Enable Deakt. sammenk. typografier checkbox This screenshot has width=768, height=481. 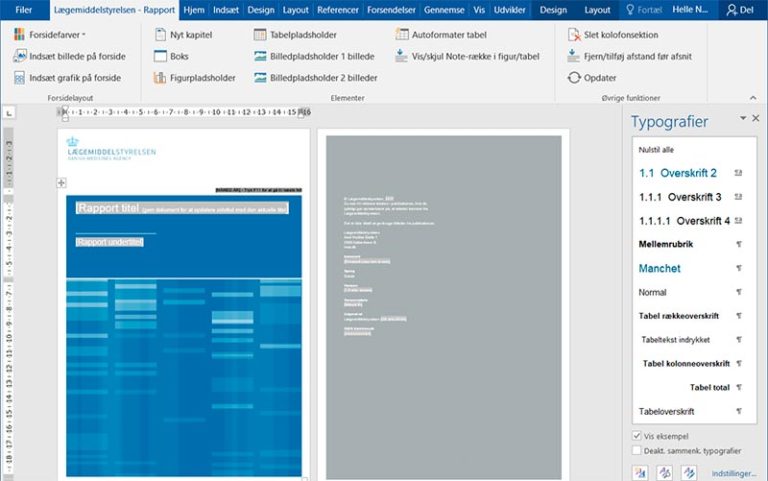(638, 451)
